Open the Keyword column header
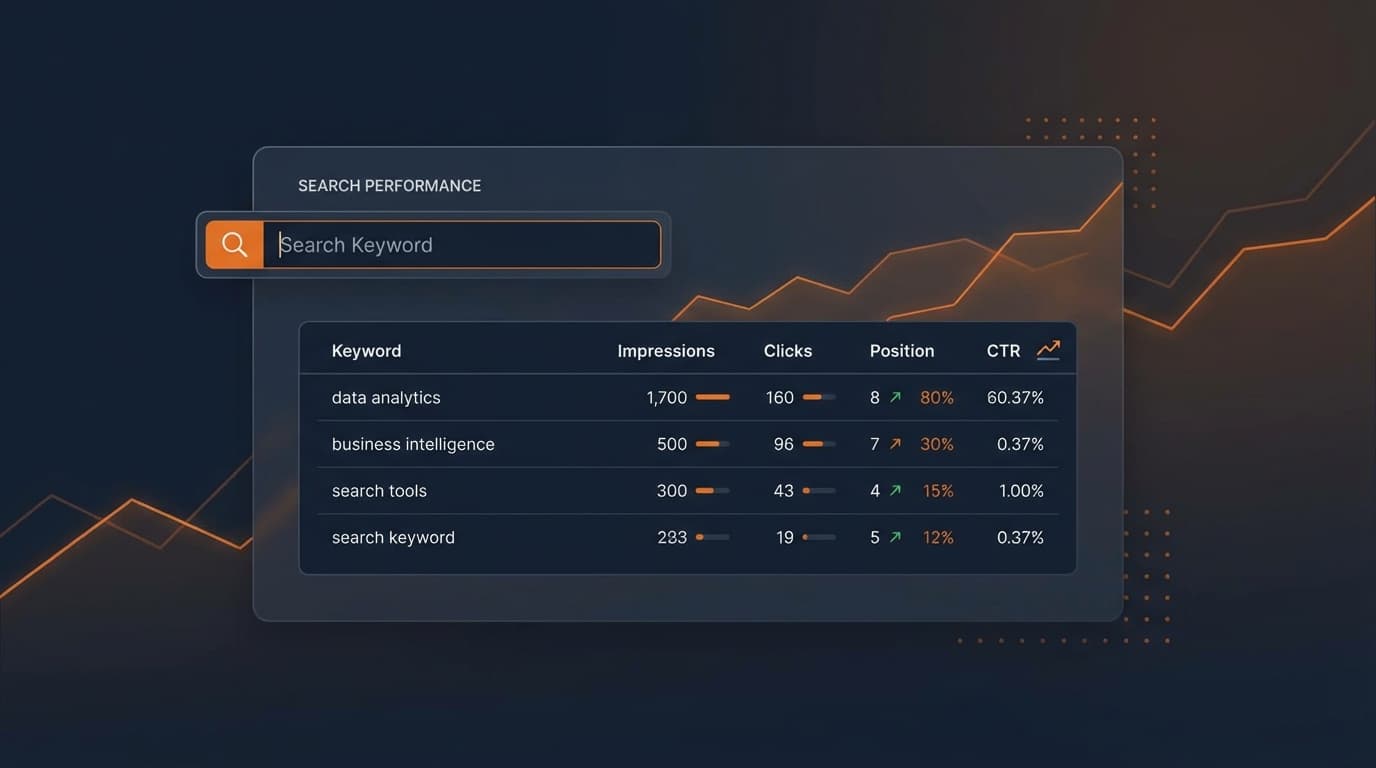The height and width of the screenshot is (768, 1376). 366,350
